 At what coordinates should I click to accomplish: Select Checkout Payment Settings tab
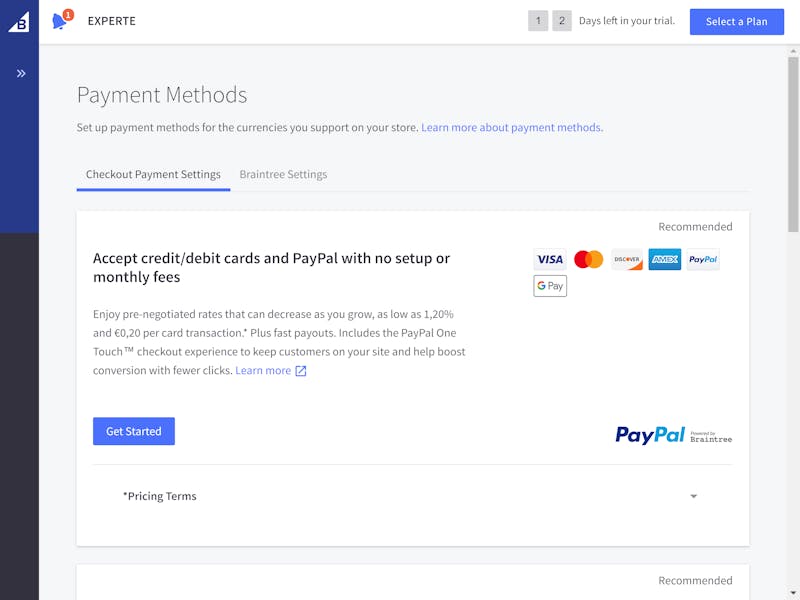click(153, 174)
